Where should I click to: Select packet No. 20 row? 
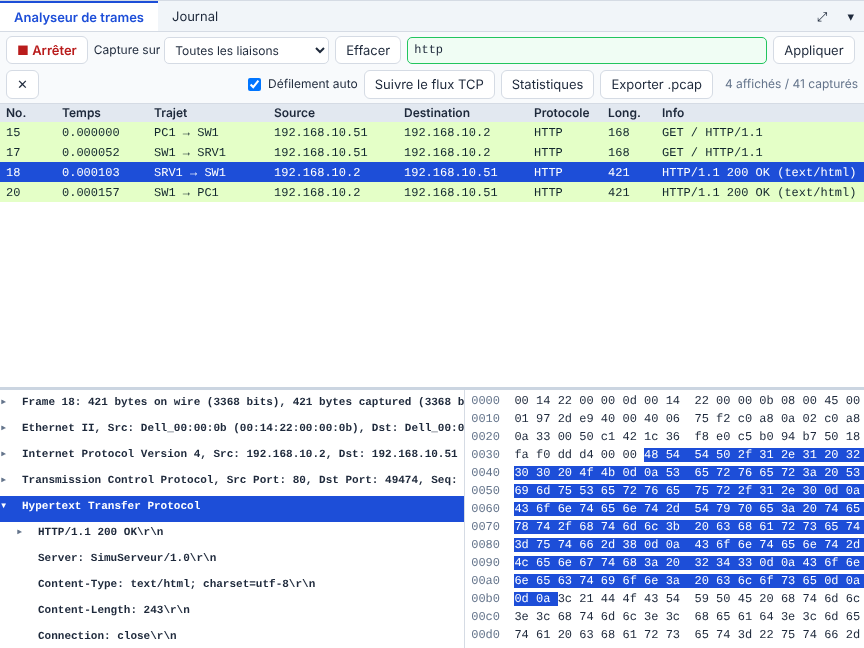[x=432, y=192]
